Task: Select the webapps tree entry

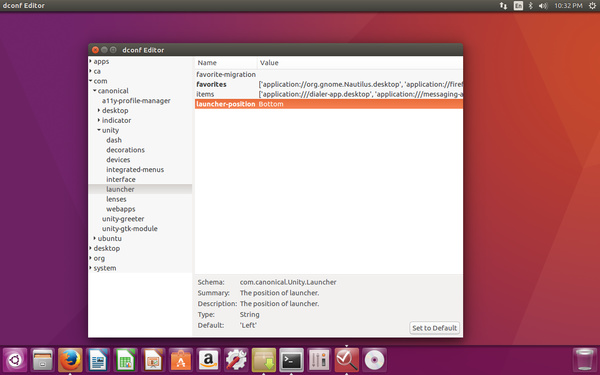Action: (x=121, y=209)
